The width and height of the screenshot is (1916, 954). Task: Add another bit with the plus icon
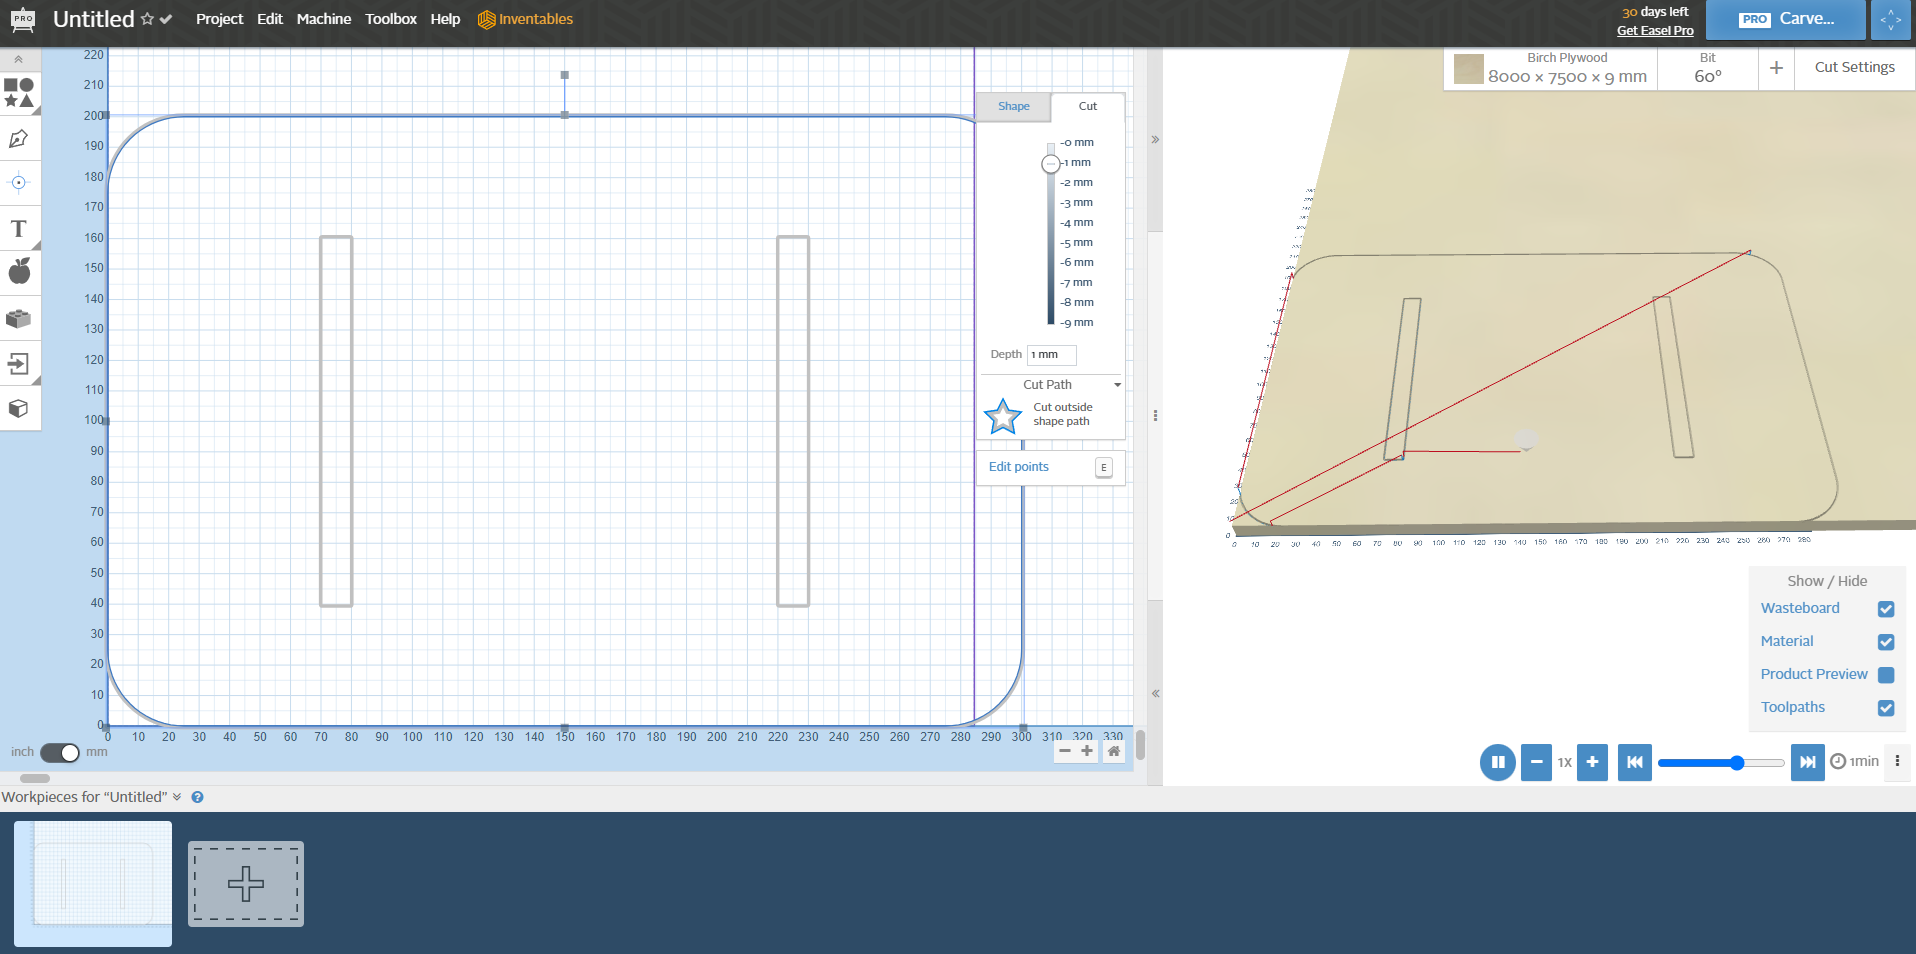click(1776, 68)
